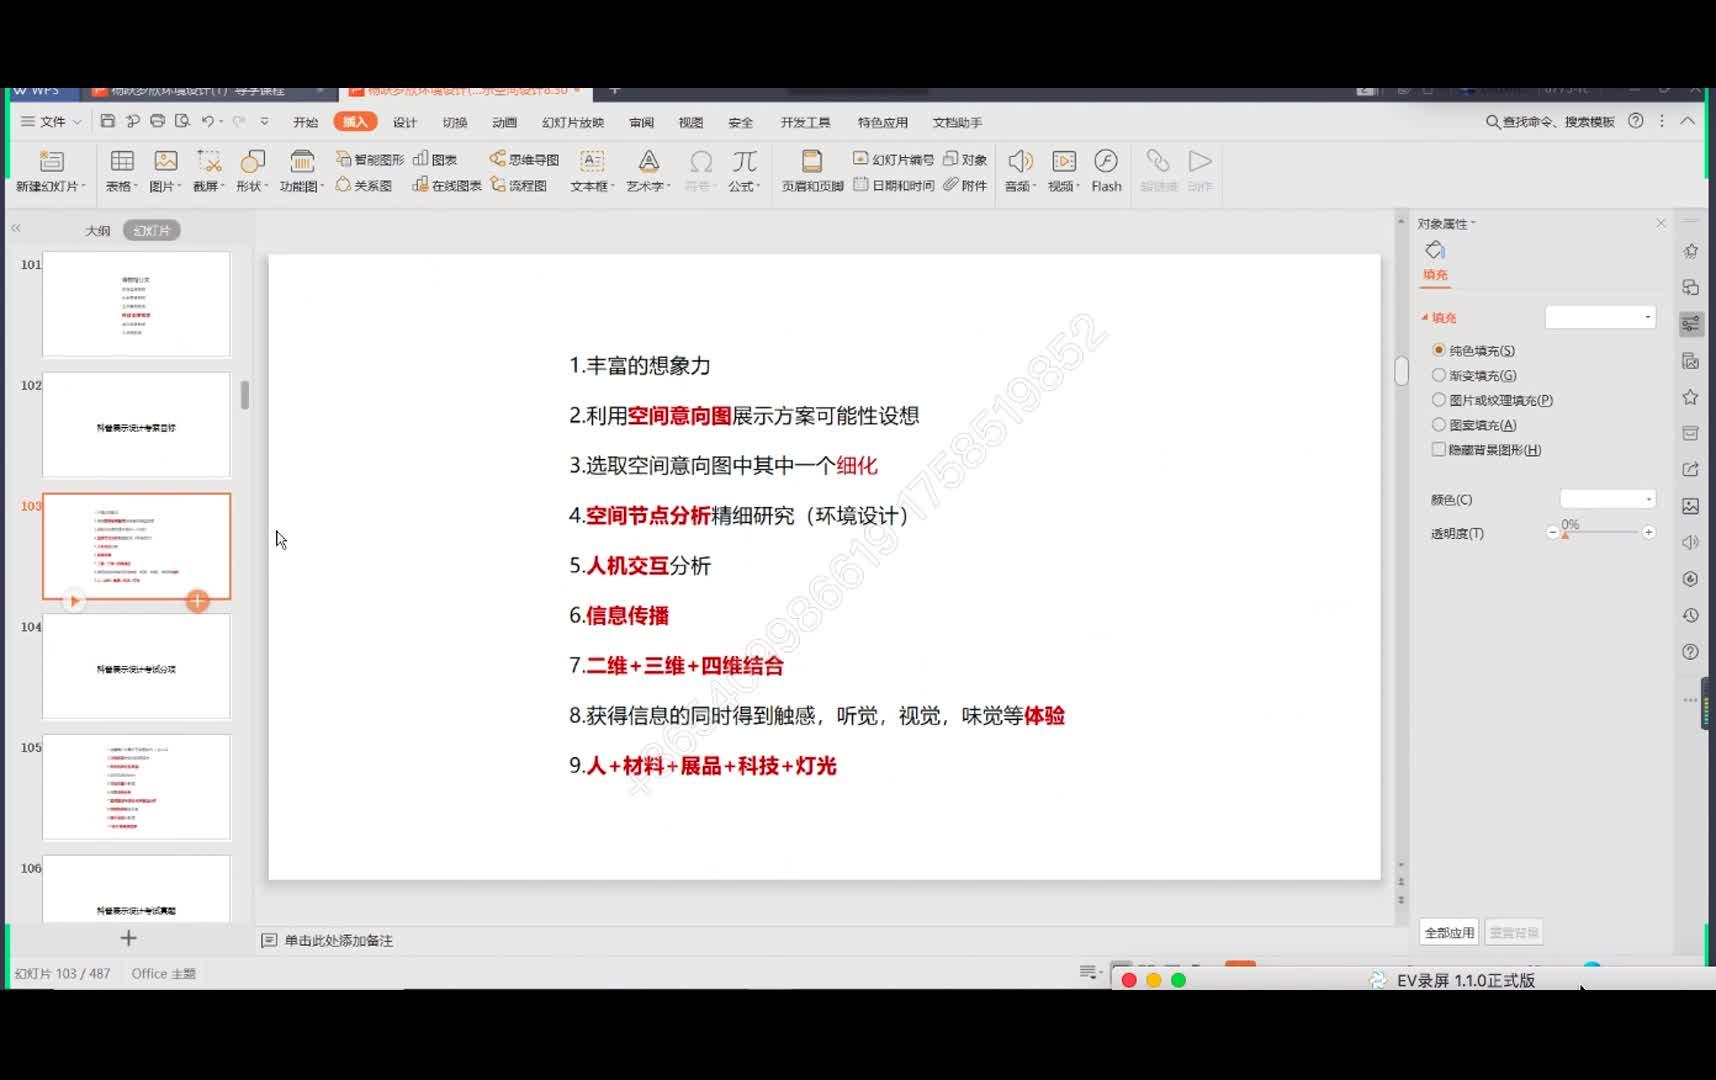Collapse the 填充 section triangle
Viewport: 1716px width, 1080px height.
[1425, 317]
